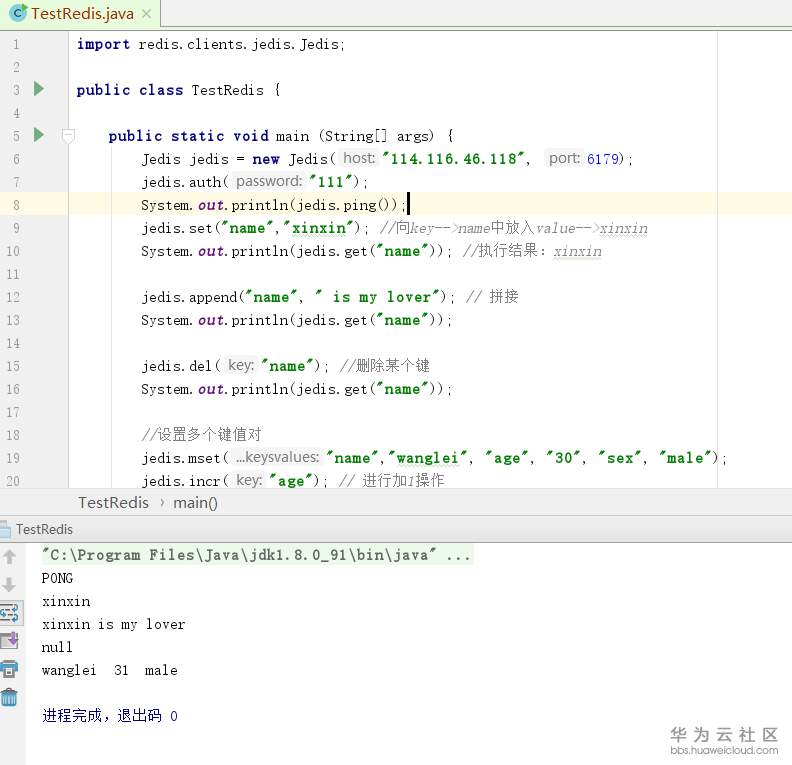Clear the console with the trash icon
The height and width of the screenshot is (765, 792).
[10, 697]
